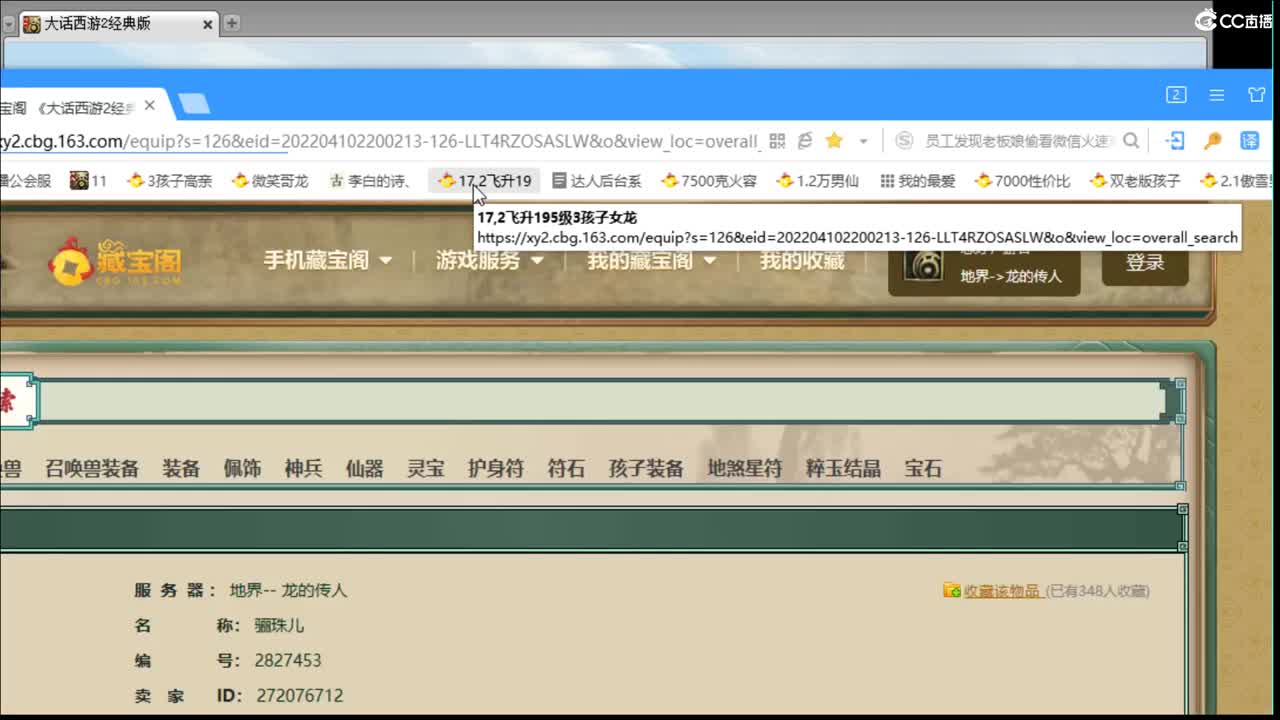
Task: Open bookmark 17,2飞升19
Action: (484, 181)
